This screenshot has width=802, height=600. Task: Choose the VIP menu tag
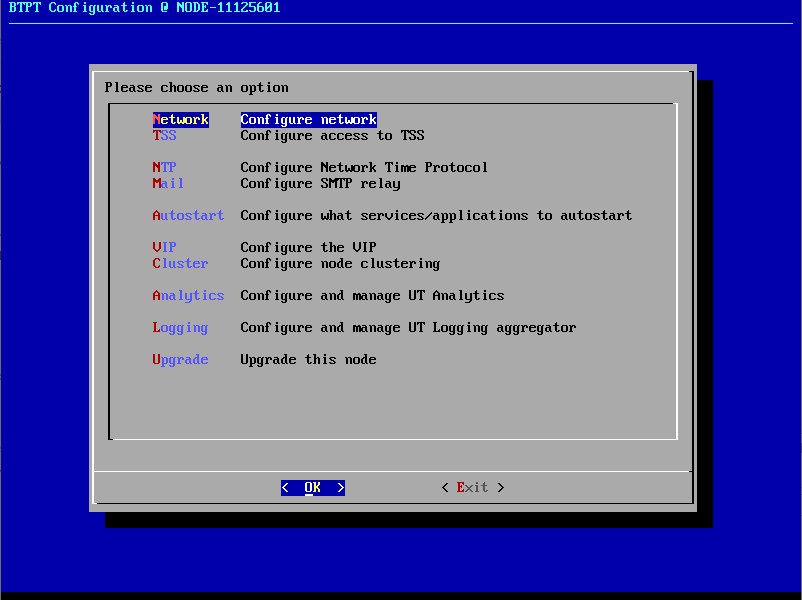tap(164, 247)
